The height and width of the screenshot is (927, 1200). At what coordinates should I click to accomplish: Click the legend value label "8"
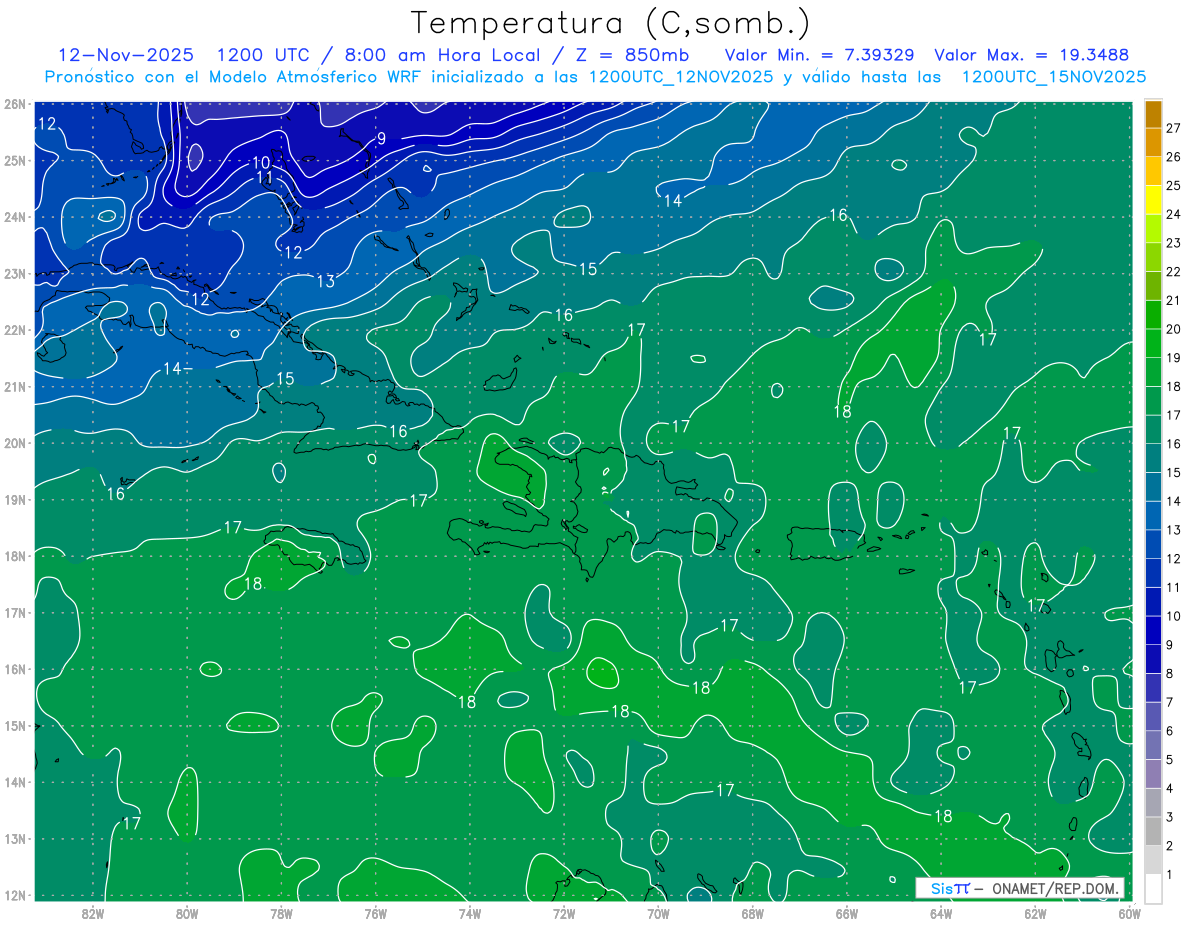click(1169, 673)
